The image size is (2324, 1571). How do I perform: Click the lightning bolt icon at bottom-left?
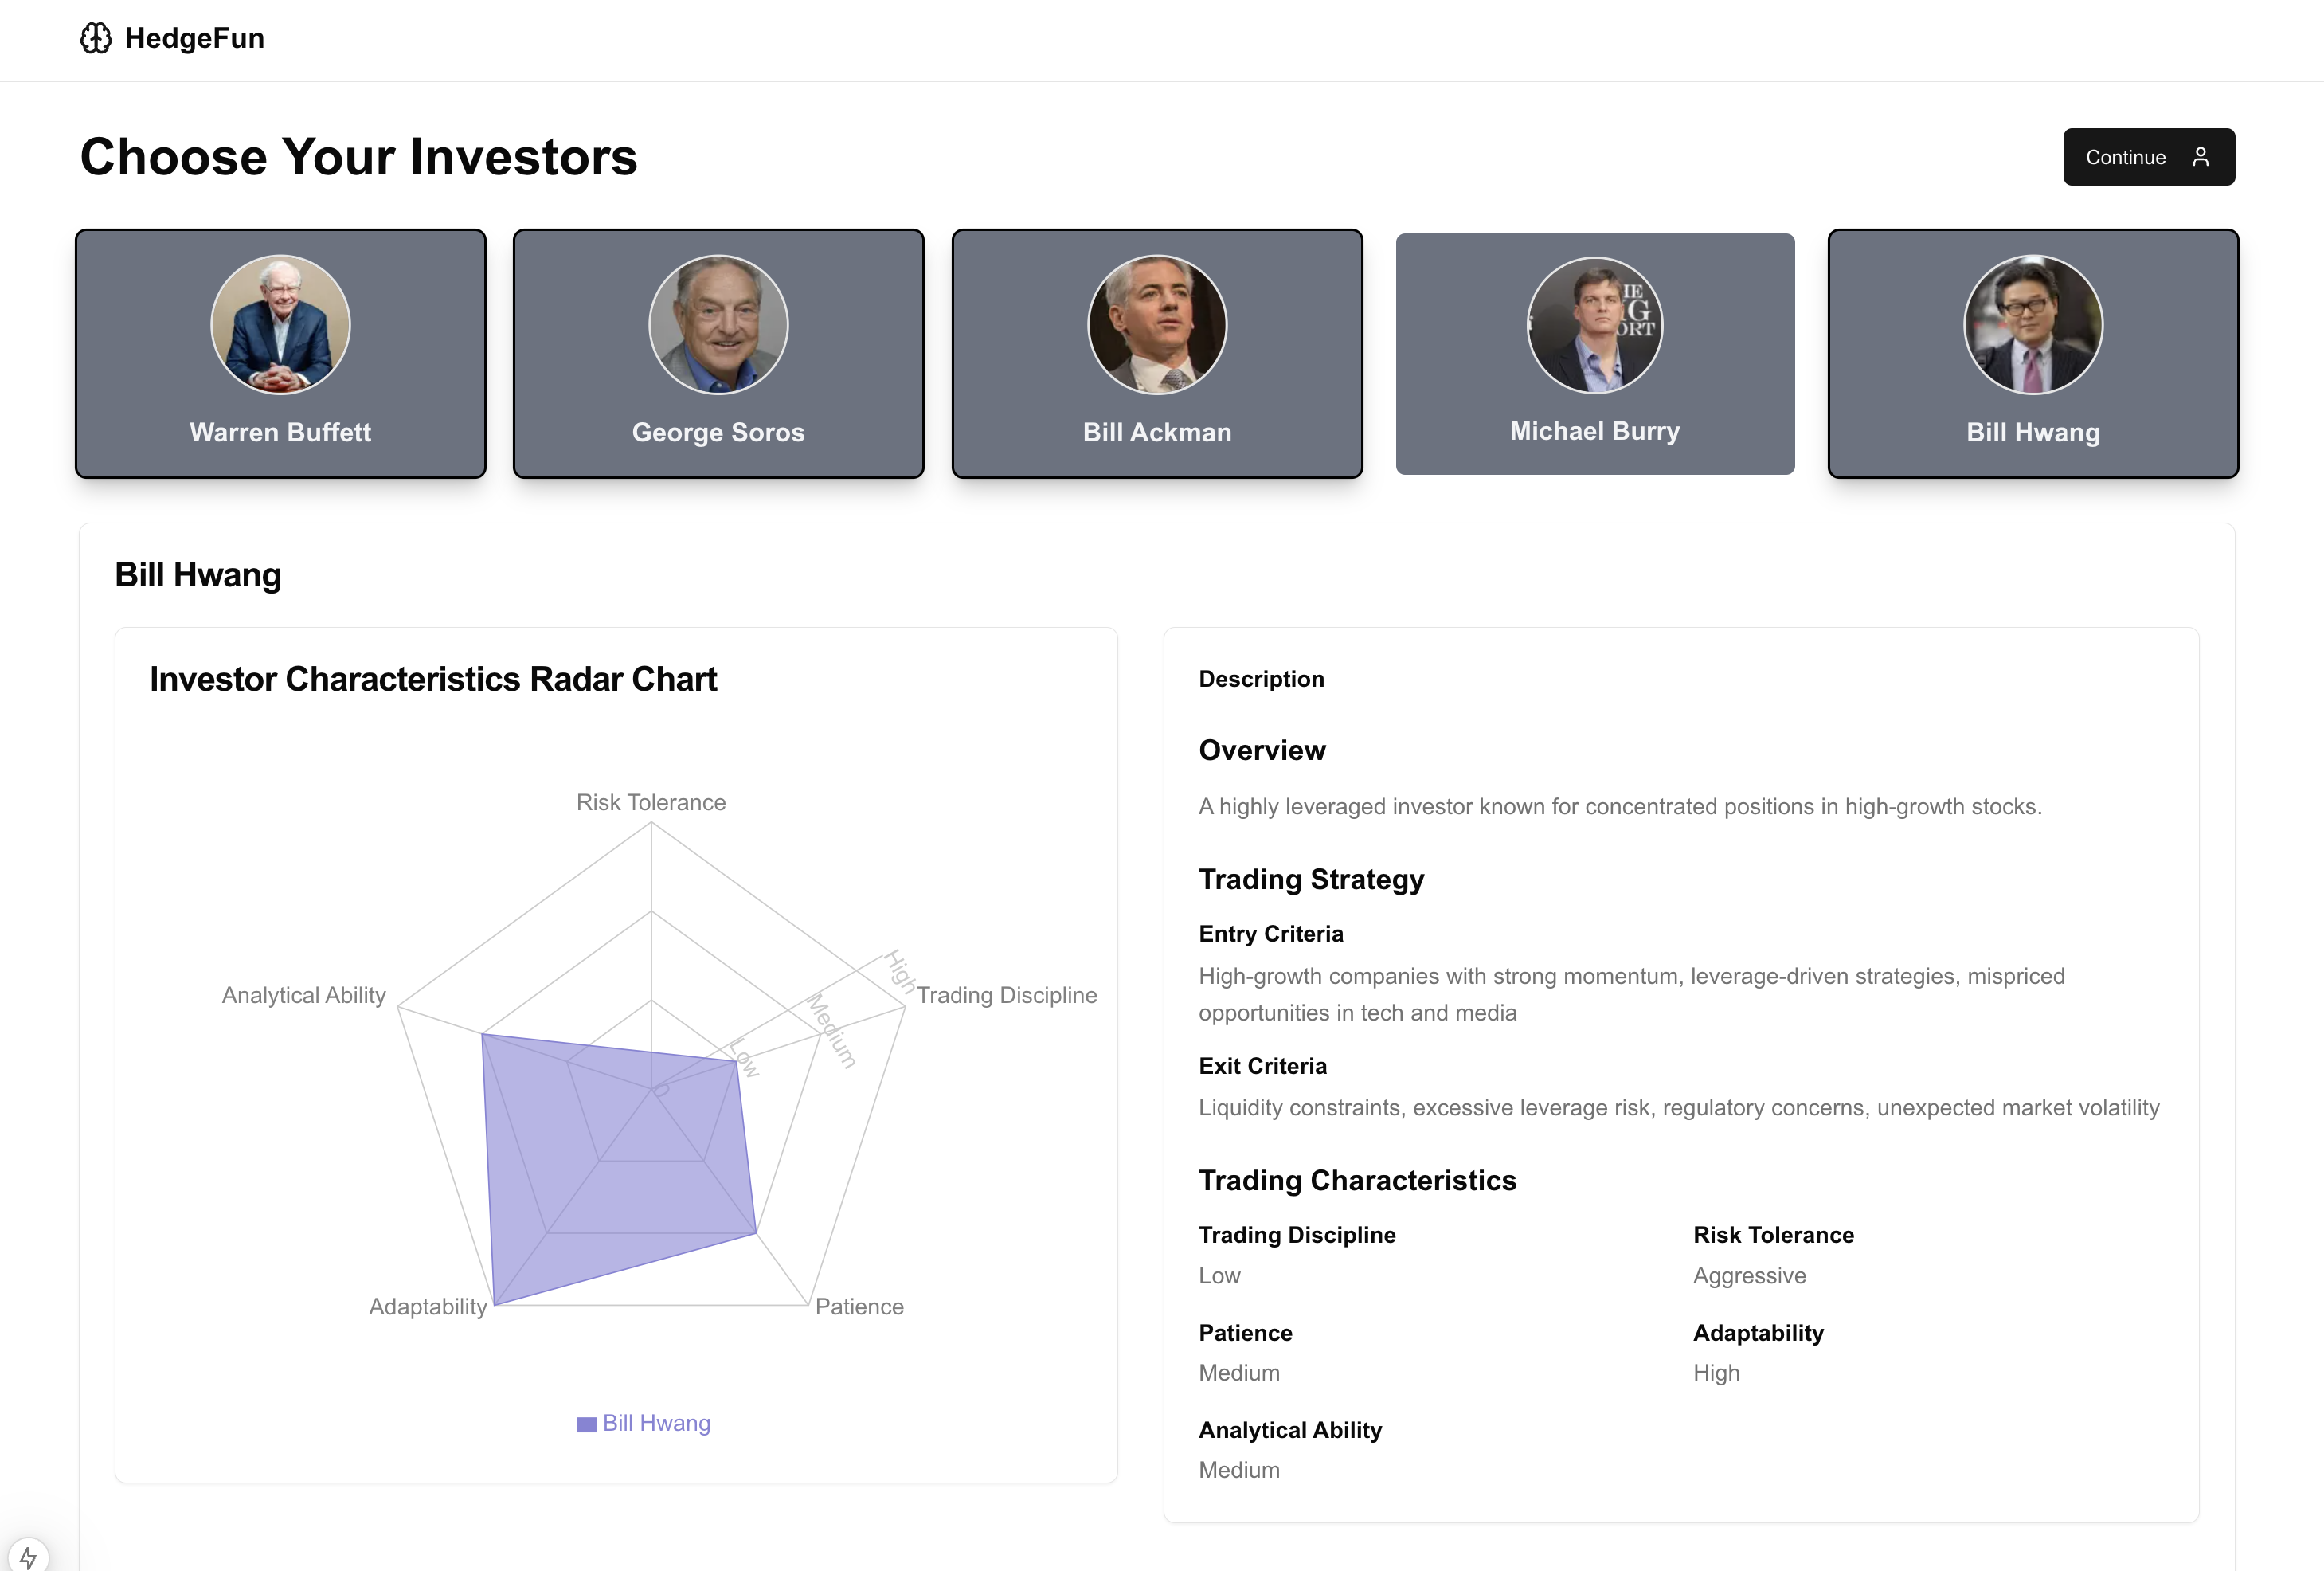(28, 1556)
